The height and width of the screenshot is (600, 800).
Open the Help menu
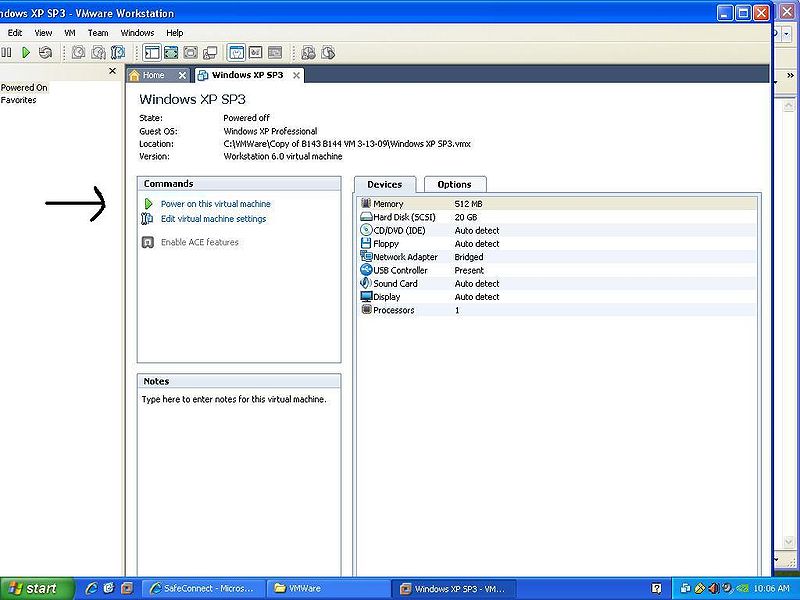(174, 33)
